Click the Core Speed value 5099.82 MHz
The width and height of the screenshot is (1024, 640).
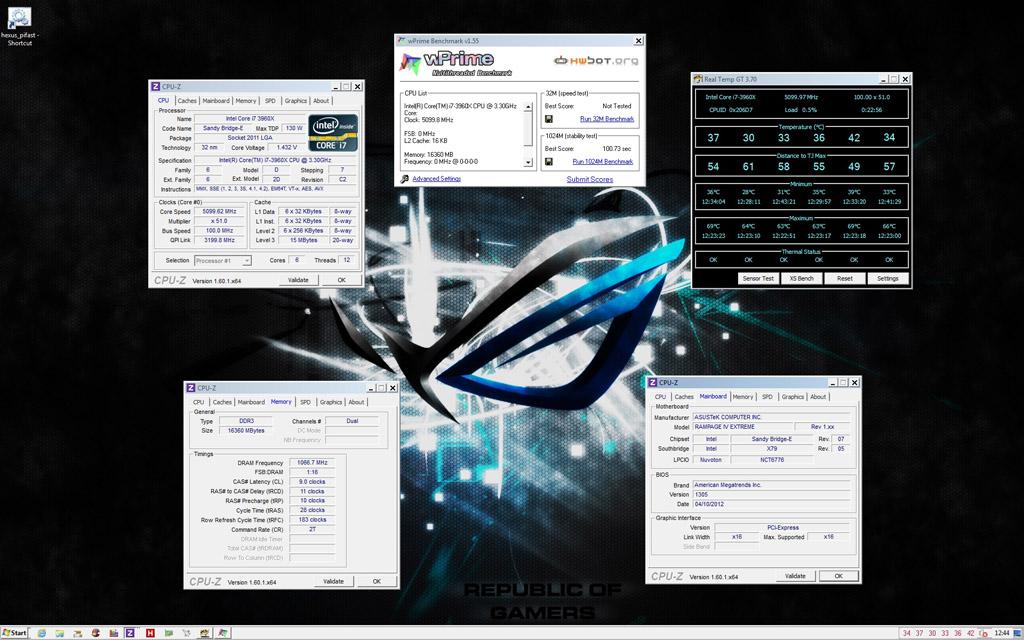219,212
